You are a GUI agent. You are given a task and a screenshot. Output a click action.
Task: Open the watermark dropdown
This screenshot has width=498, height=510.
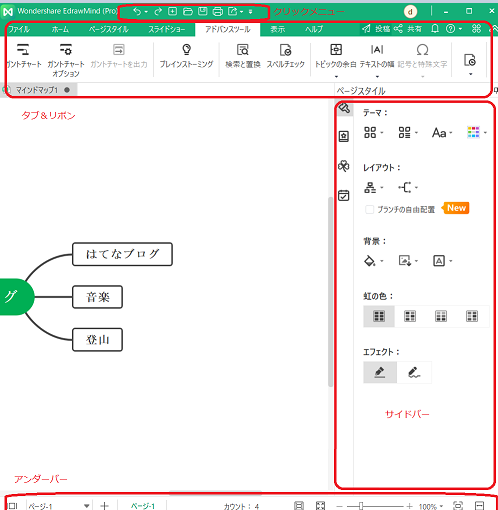tap(442, 261)
